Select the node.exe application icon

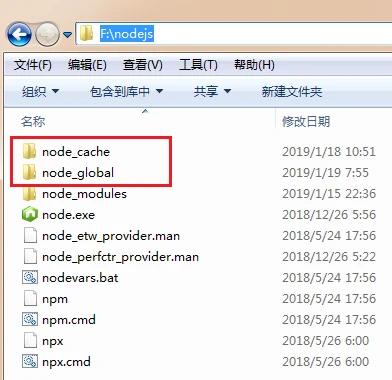coord(30,214)
